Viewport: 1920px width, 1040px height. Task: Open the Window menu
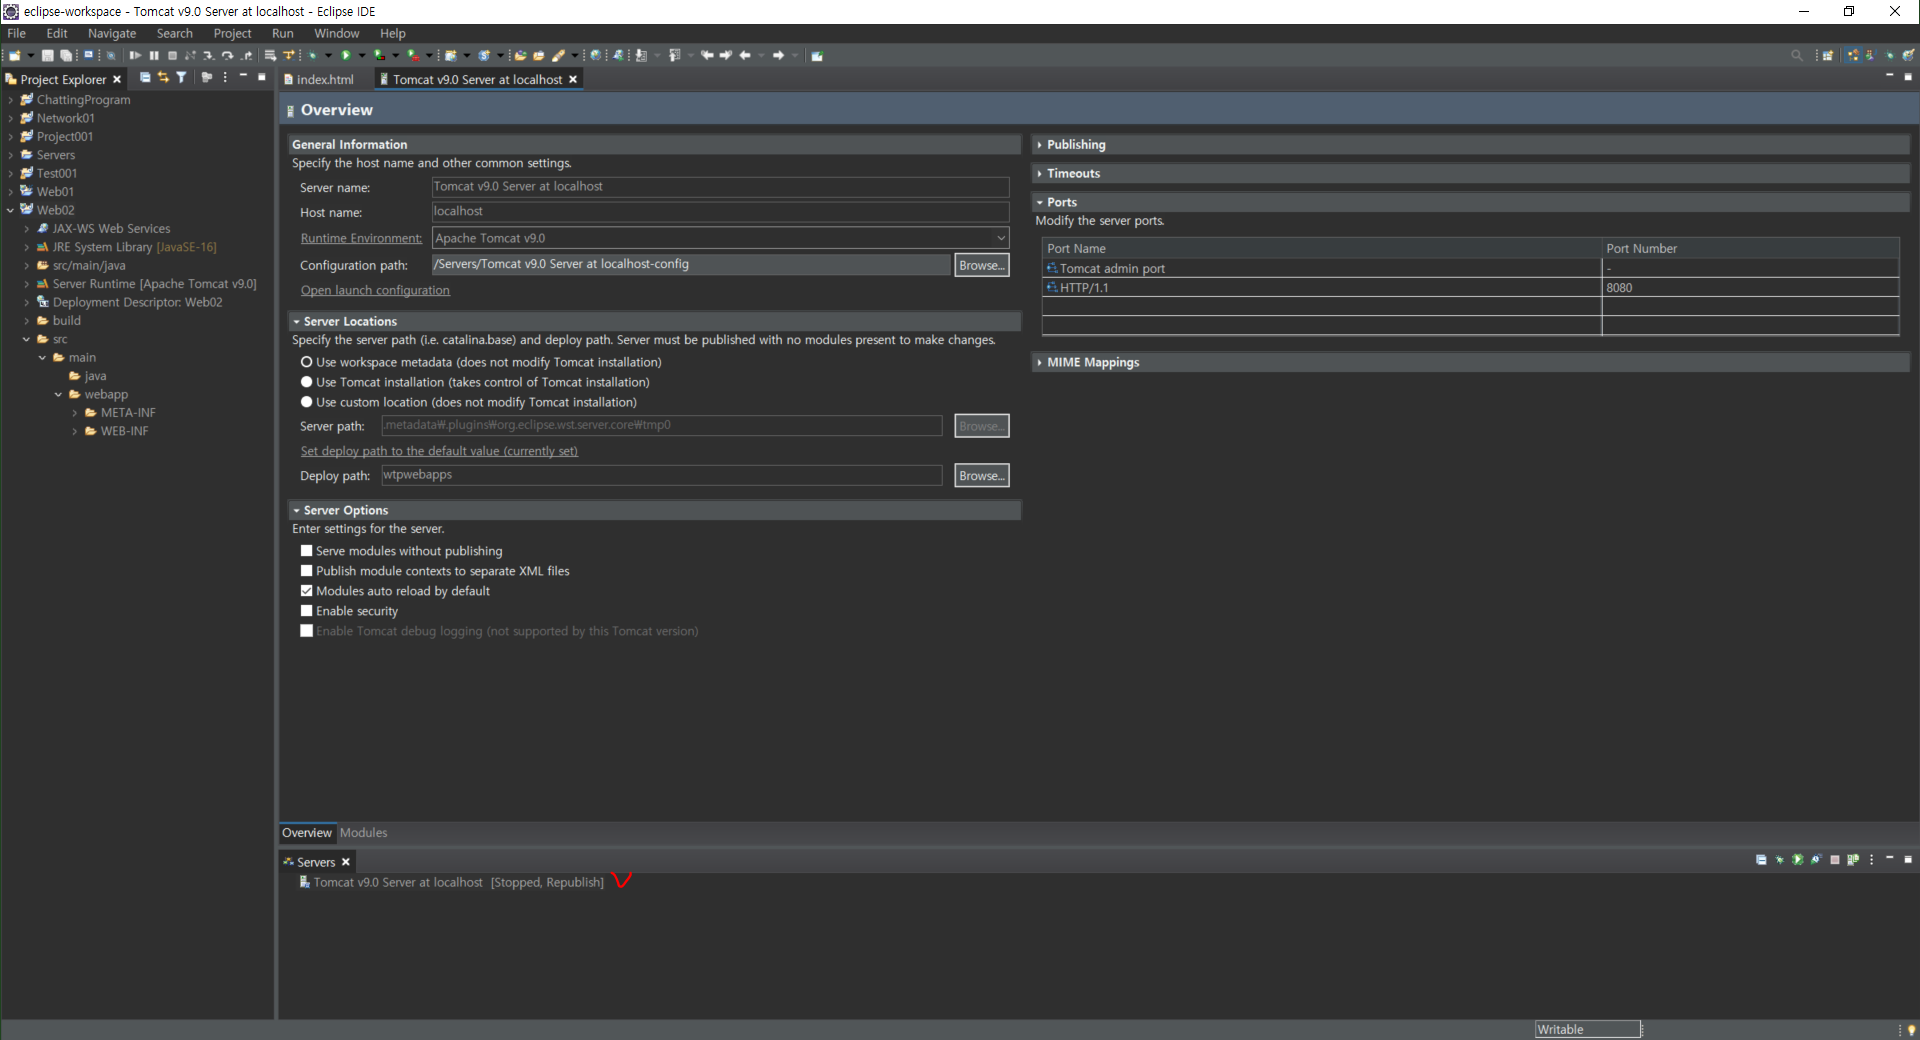(x=337, y=33)
